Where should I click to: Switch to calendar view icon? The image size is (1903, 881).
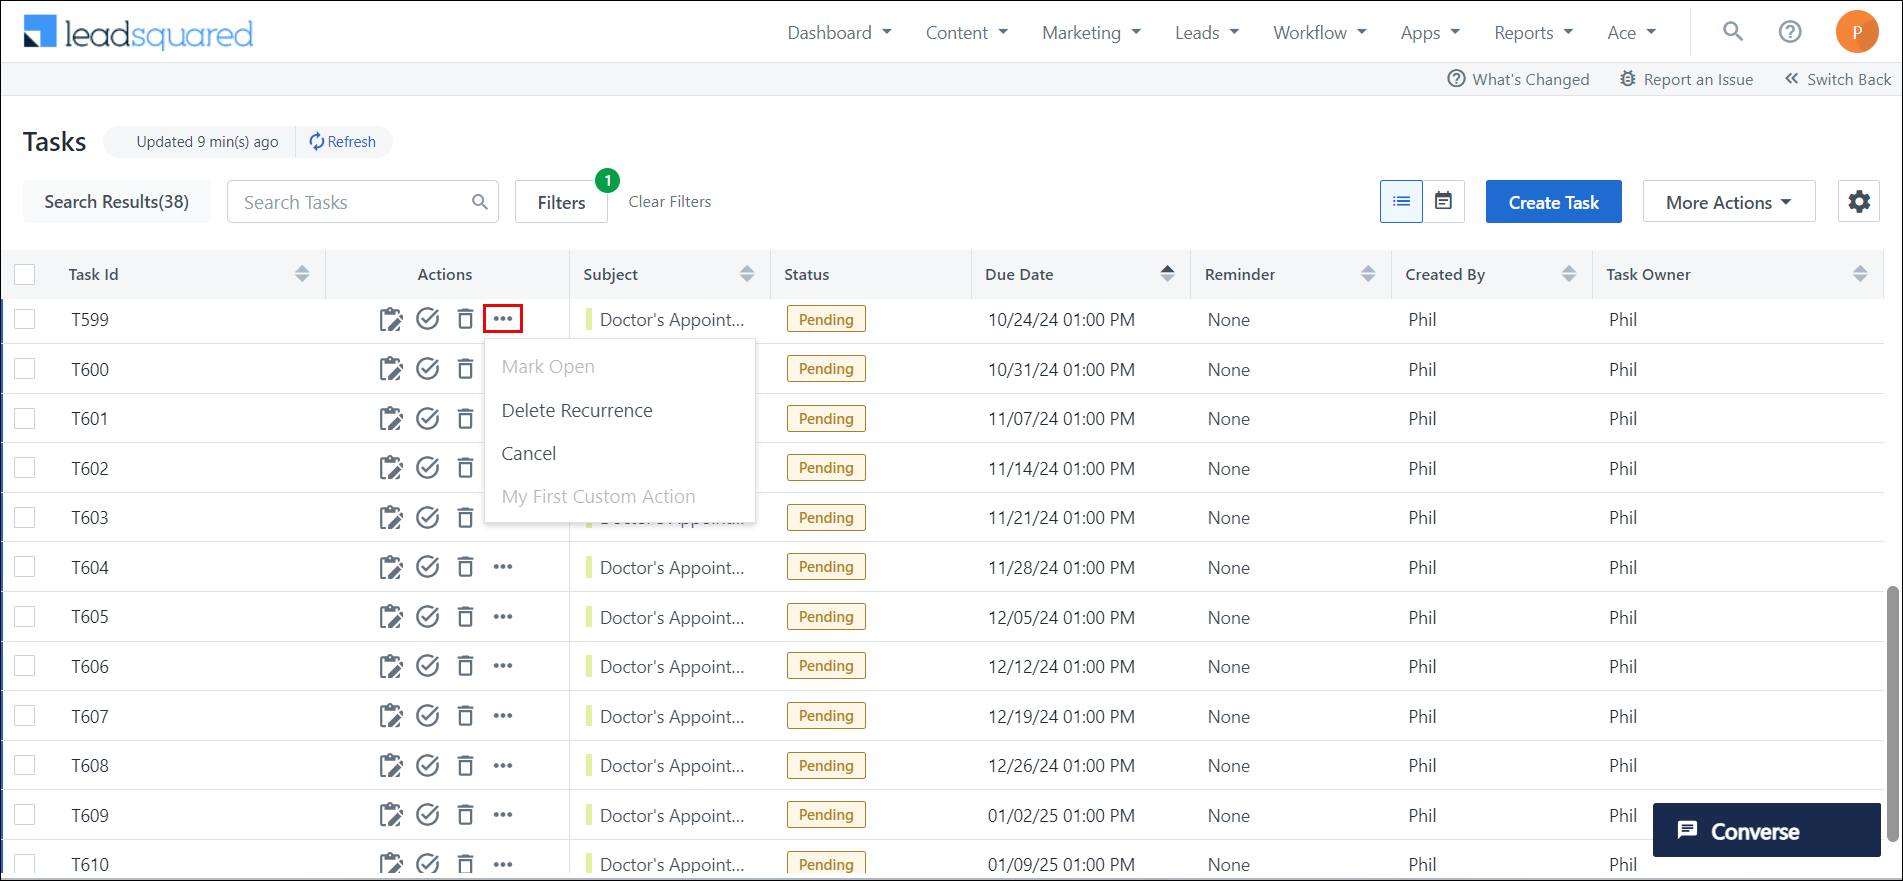(x=1444, y=202)
